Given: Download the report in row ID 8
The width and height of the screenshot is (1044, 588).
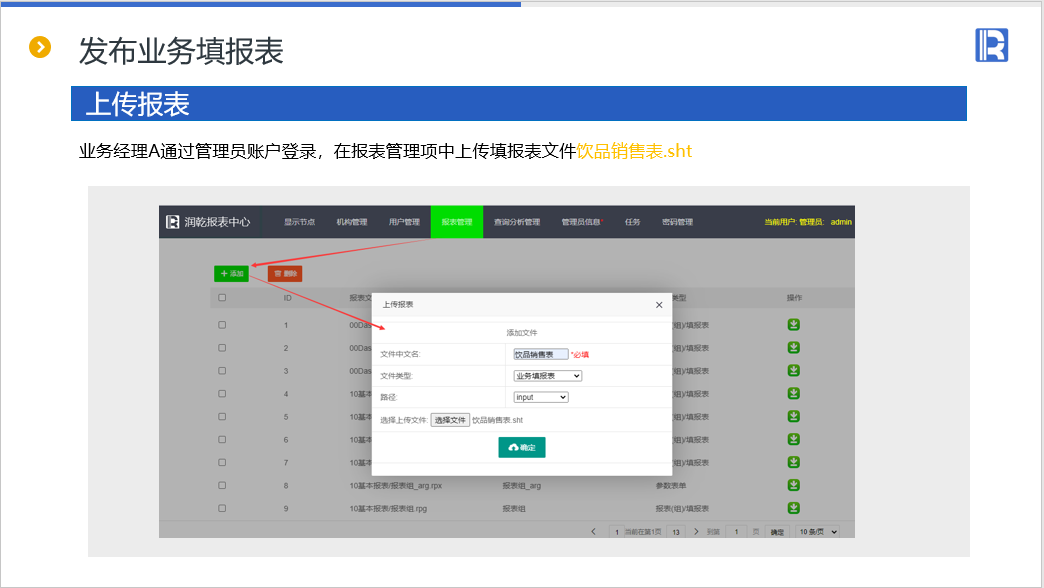Looking at the screenshot, I should point(793,485).
